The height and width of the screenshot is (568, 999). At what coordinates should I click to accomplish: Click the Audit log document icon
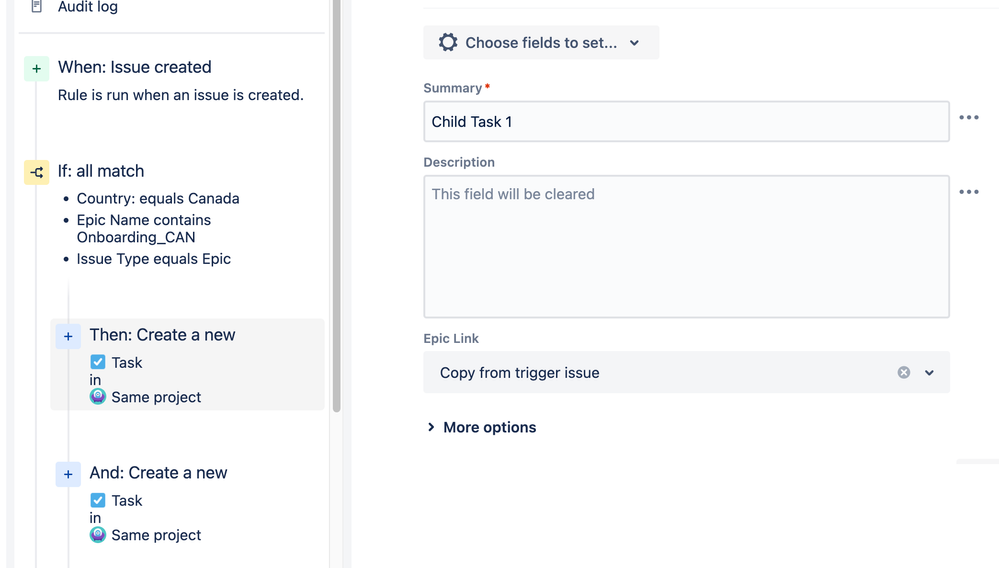tap(37, 7)
